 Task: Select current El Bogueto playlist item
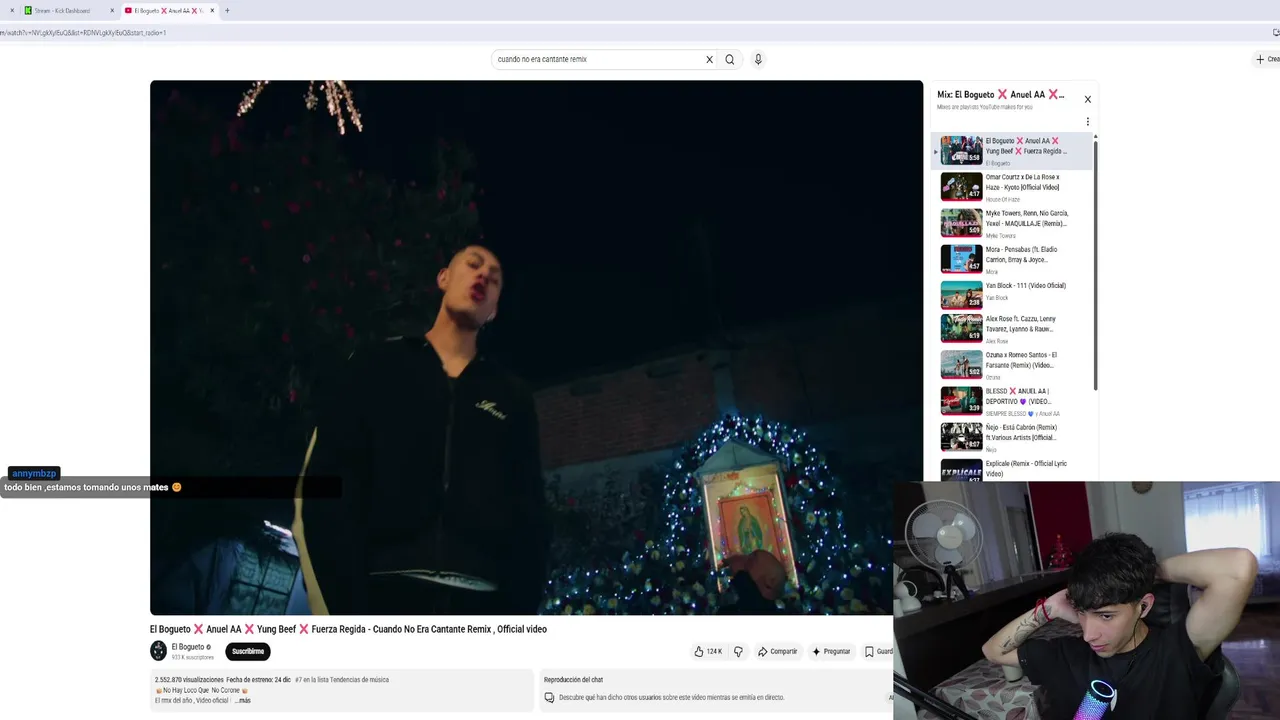coord(1012,151)
